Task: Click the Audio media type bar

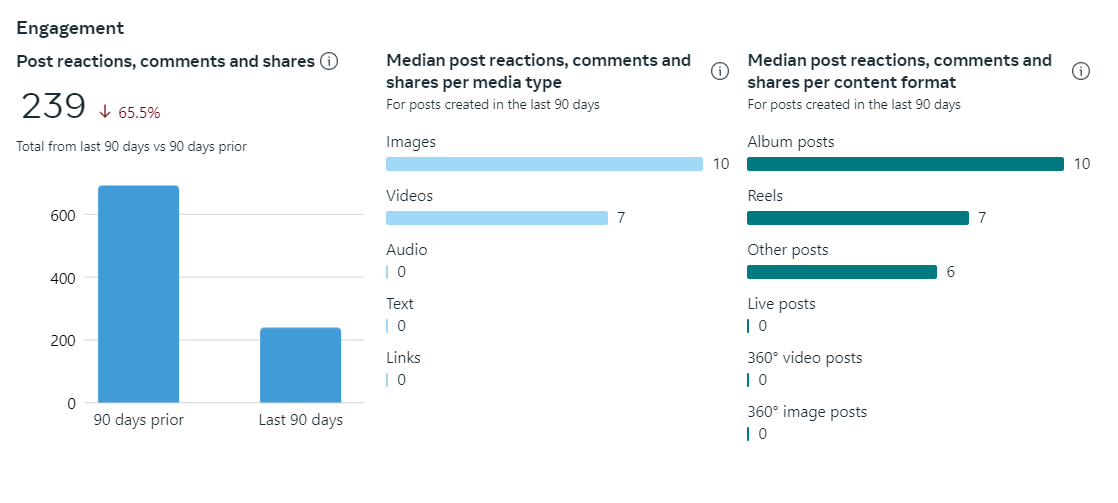Action: [x=387, y=272]
